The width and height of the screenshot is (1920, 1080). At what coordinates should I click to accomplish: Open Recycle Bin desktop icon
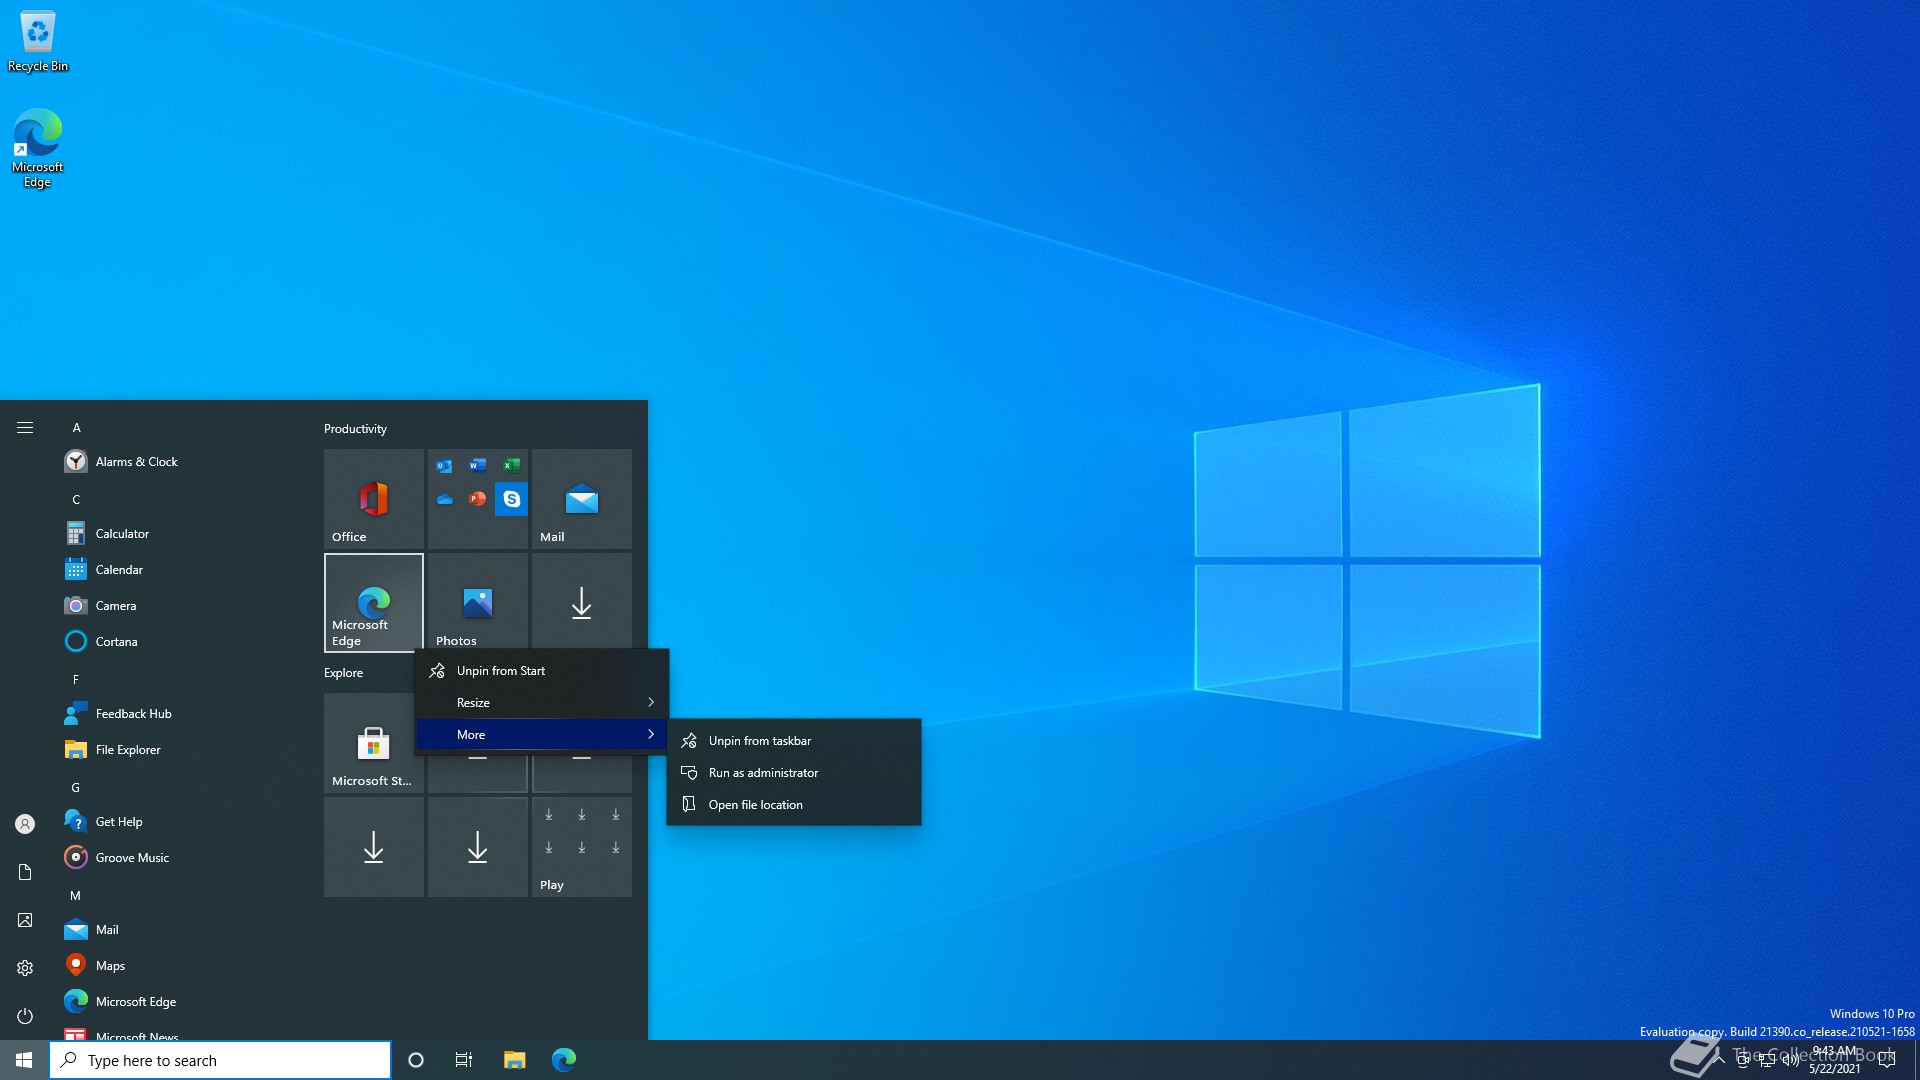click(x=38, y=42)
